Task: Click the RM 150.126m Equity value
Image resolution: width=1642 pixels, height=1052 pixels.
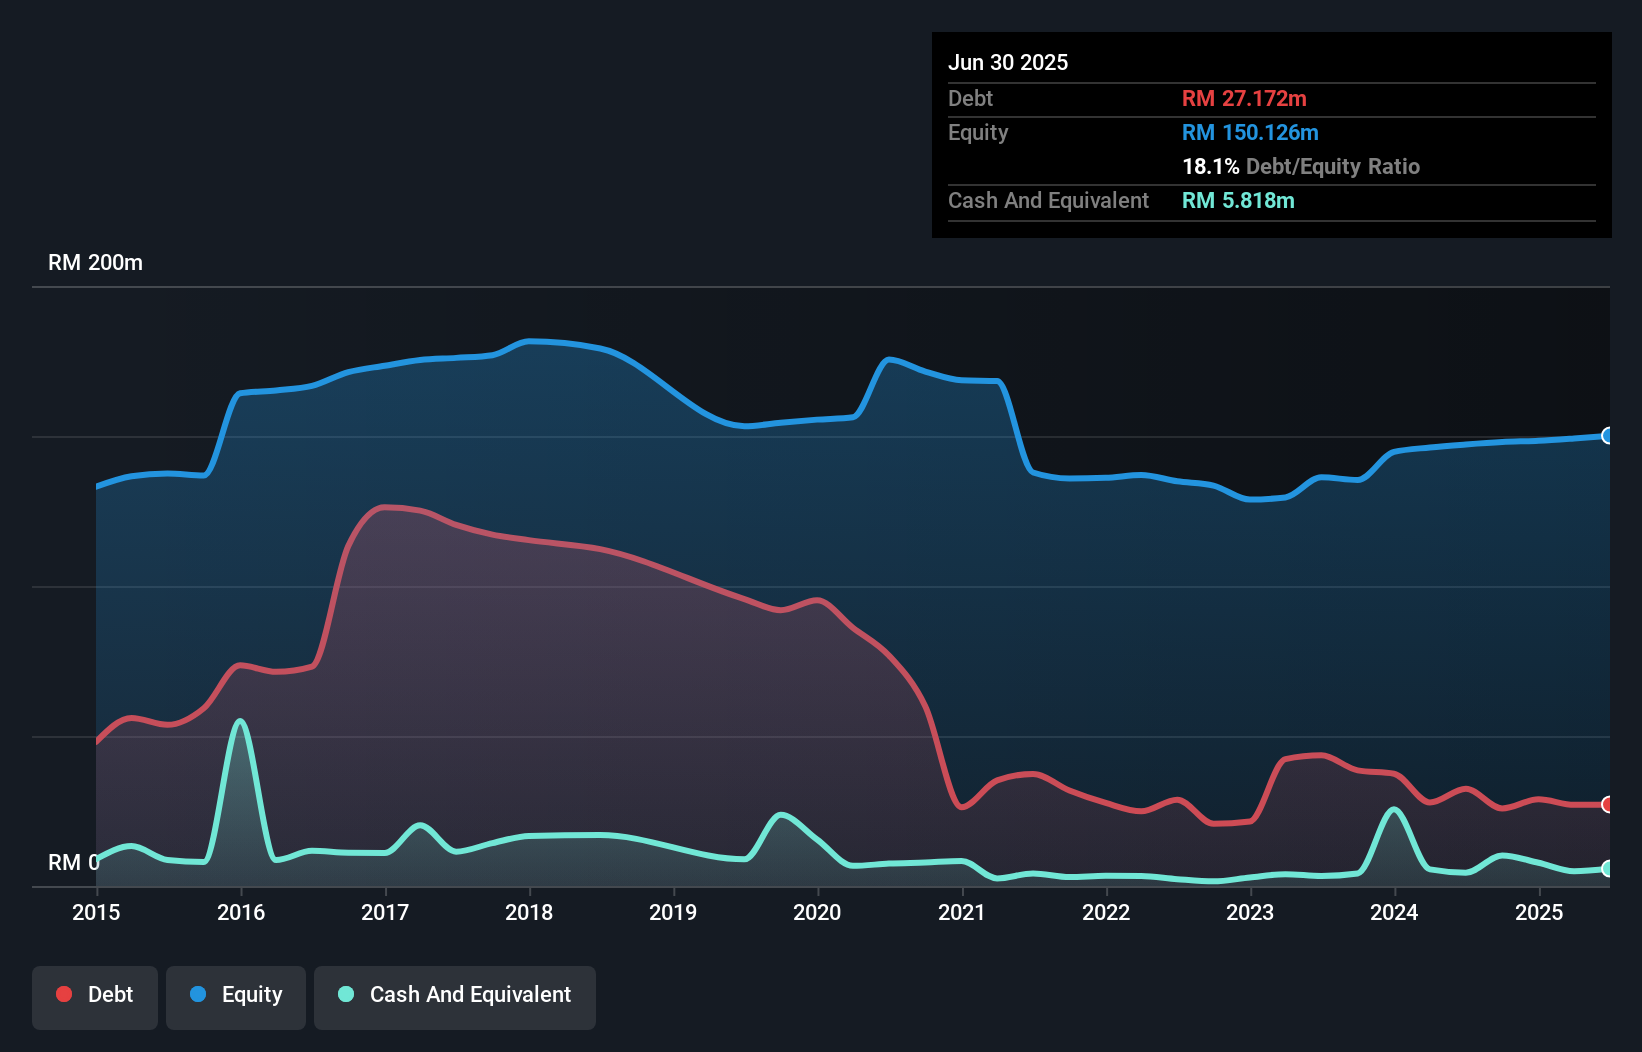Action: tap(1250, 132)
